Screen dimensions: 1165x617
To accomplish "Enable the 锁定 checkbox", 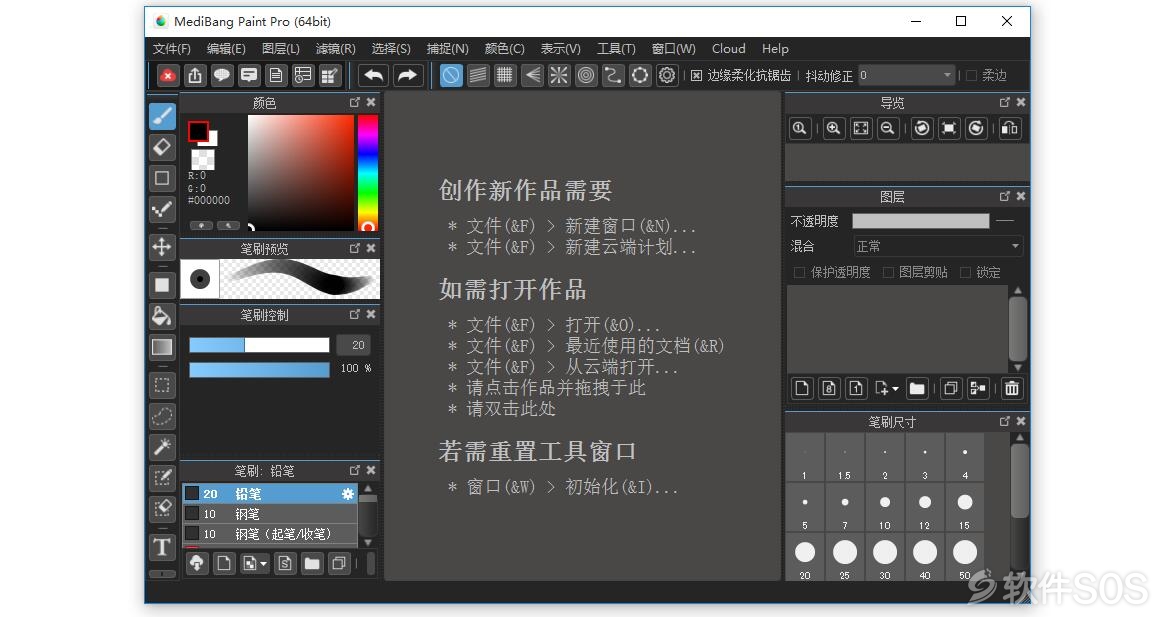I will click(x=966, y=273).
